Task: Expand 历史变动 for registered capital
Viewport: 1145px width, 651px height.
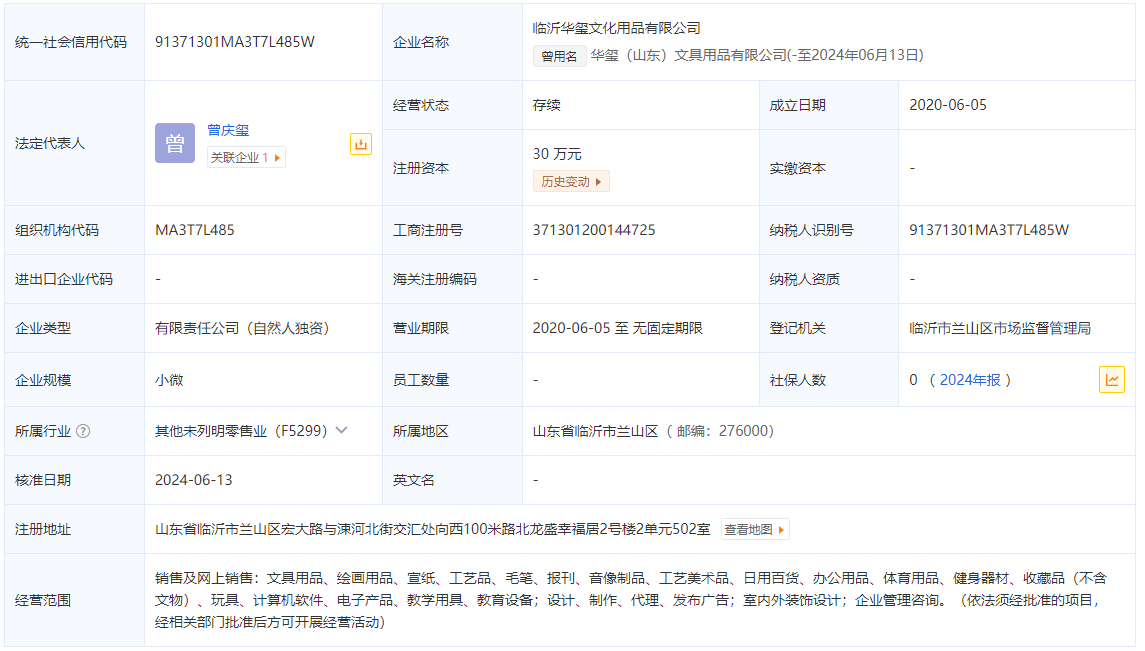Action: click(571, 181)
